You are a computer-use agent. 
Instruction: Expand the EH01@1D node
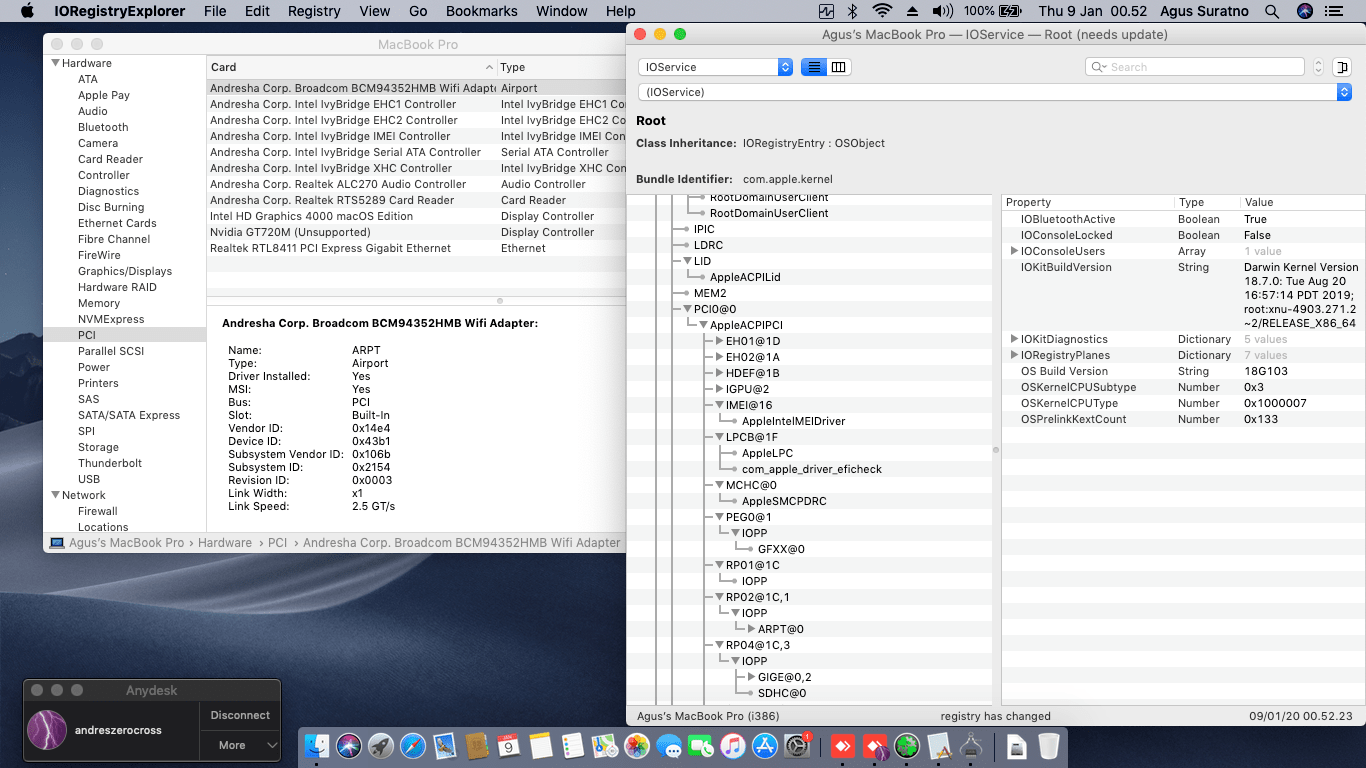tap(719, 341)
